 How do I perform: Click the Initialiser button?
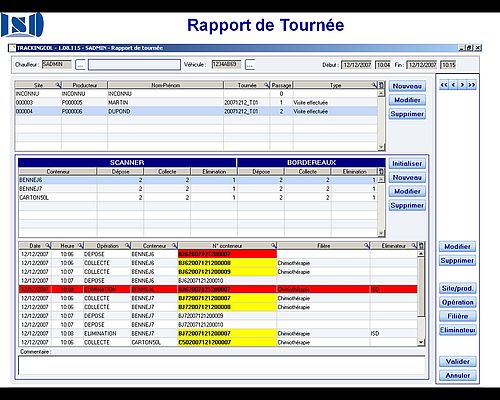pos(407,164)
